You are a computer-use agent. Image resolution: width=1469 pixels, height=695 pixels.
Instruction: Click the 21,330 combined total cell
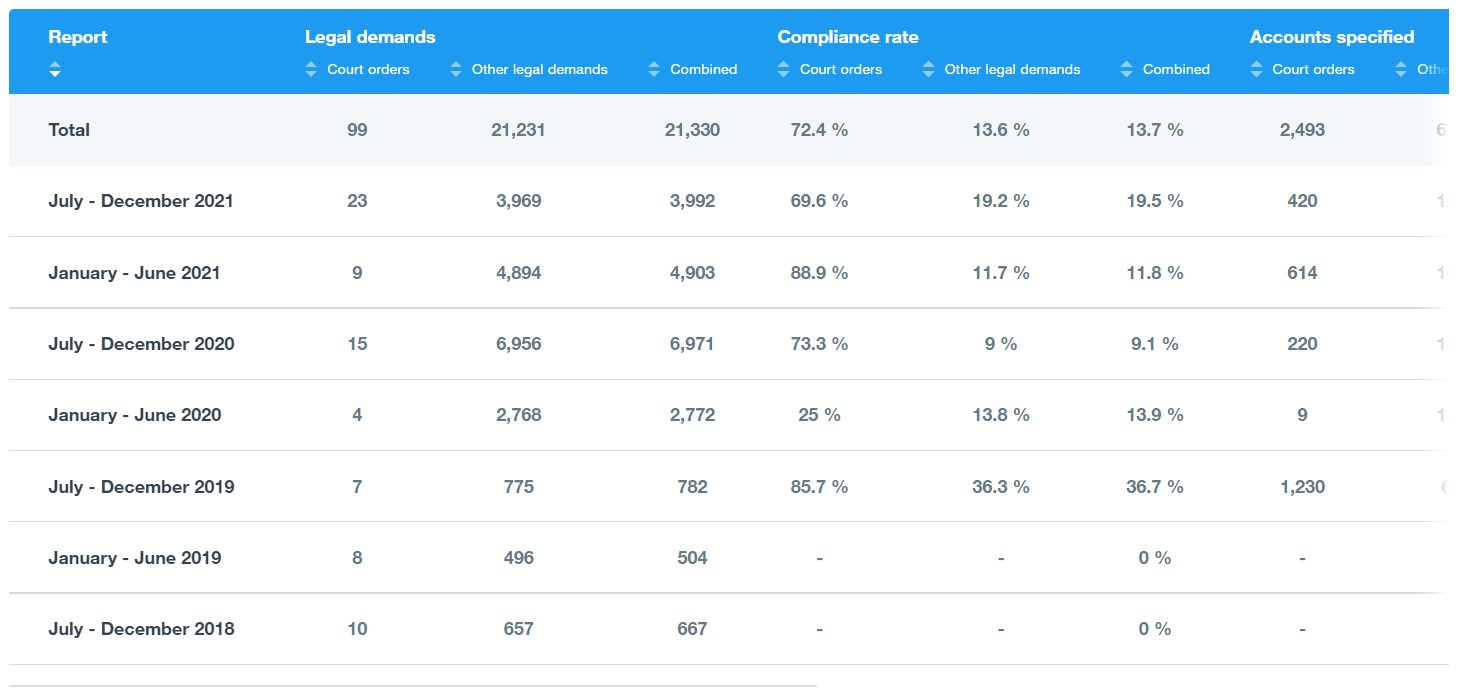tap(694, 130)
